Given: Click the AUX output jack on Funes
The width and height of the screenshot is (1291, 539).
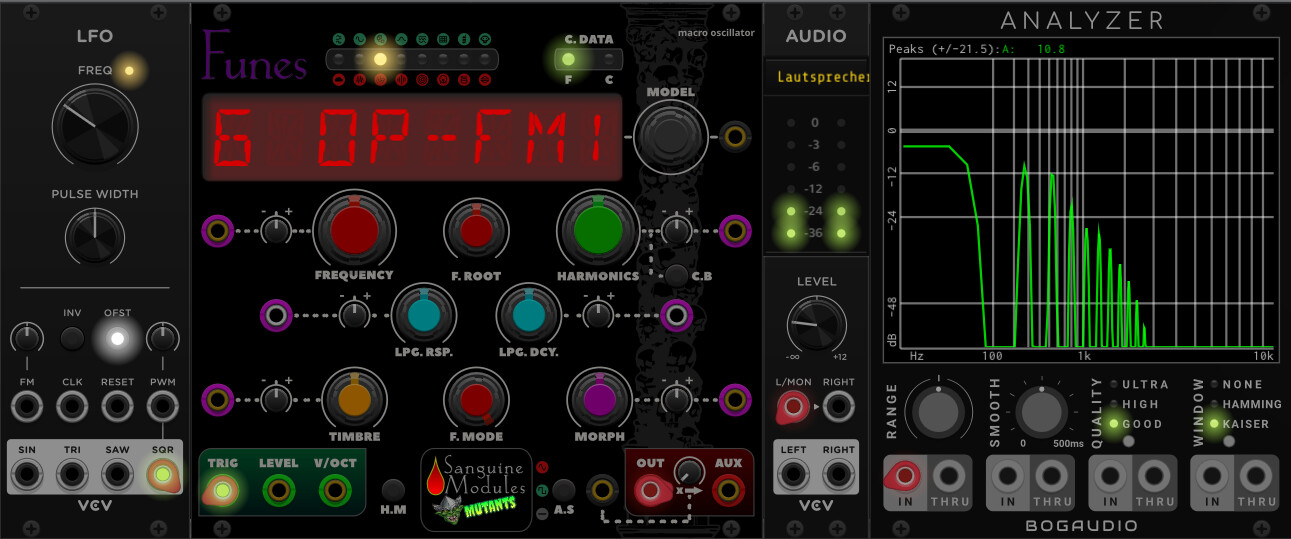Looking at the screenshot, I should coord(728,490).
